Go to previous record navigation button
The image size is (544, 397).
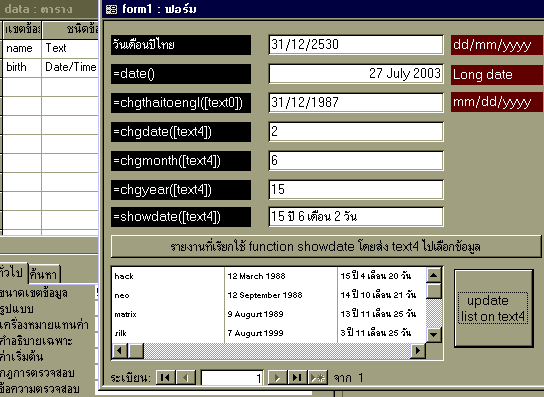pyautogui.click(x=186, y=378)
